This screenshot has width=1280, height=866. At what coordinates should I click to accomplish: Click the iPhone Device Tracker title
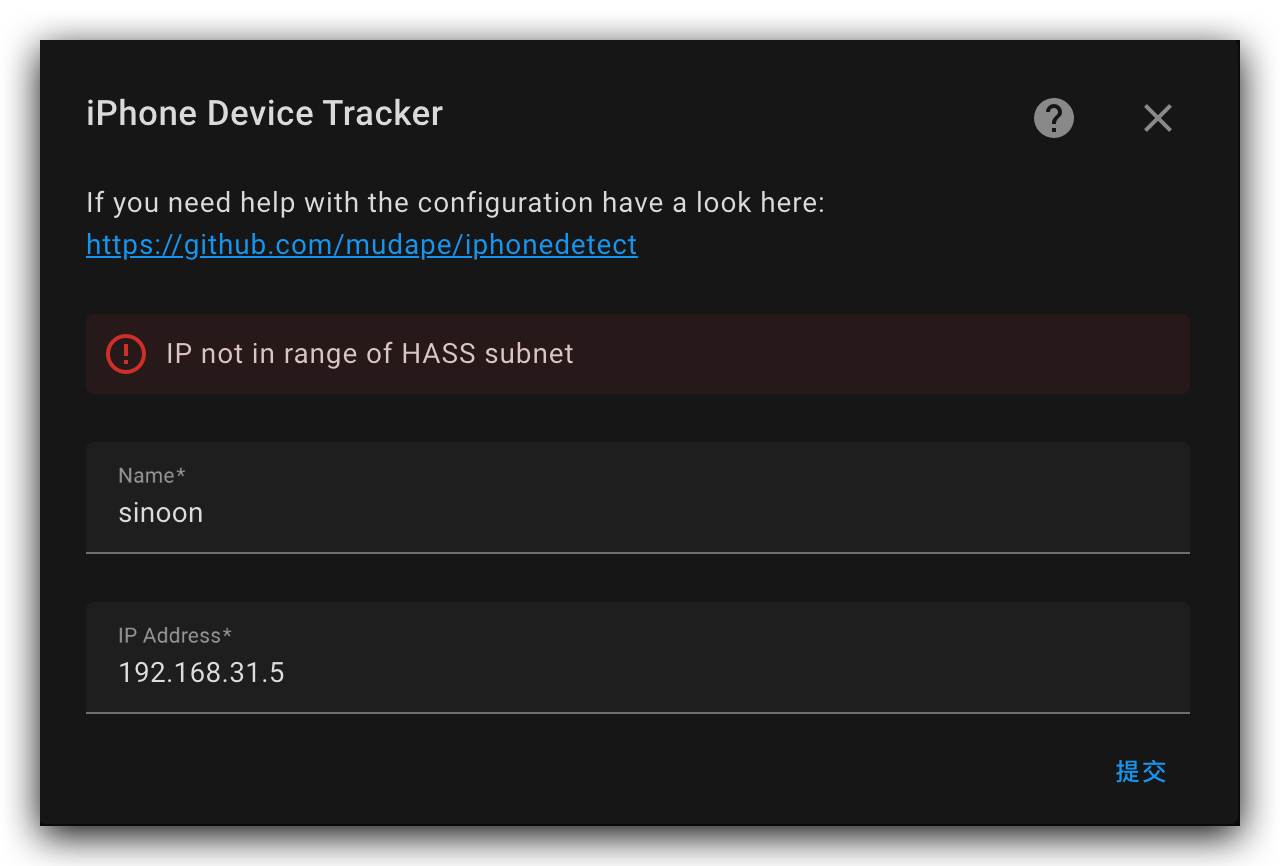(264, 113)
